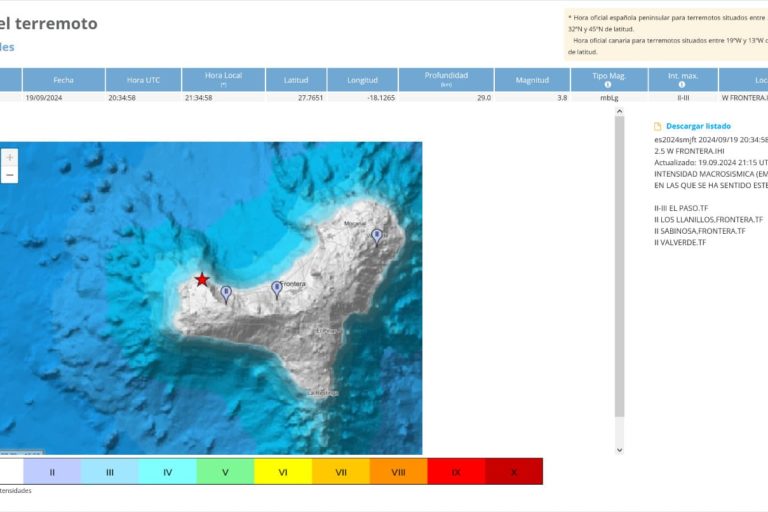Click intensity V green swatch
This screenshot has width=768, height=512.
[225, 472]
